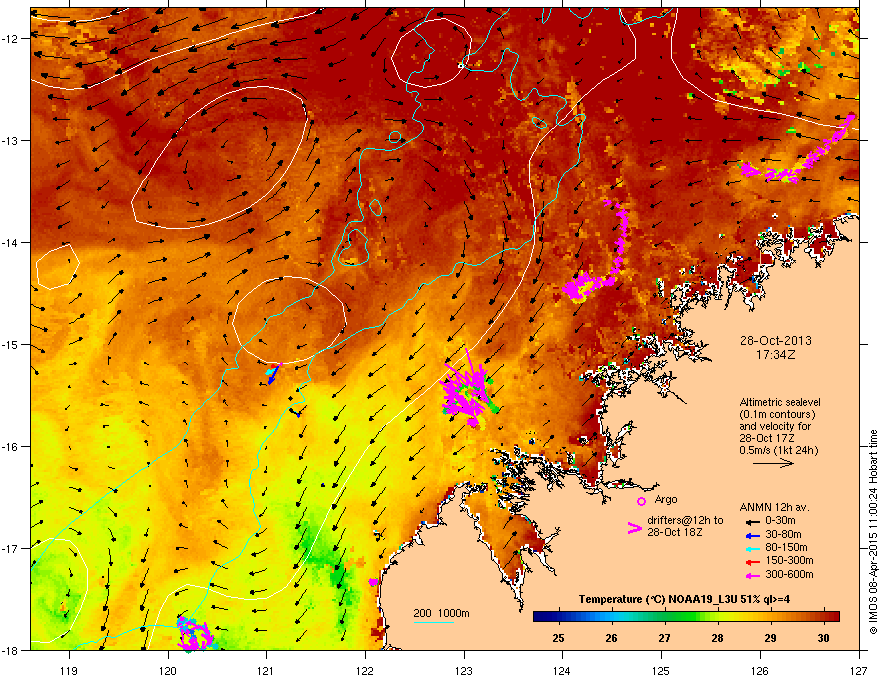Click the latitude axis label '-15'
Screen dimensions: 880x680
coord(12,344)
